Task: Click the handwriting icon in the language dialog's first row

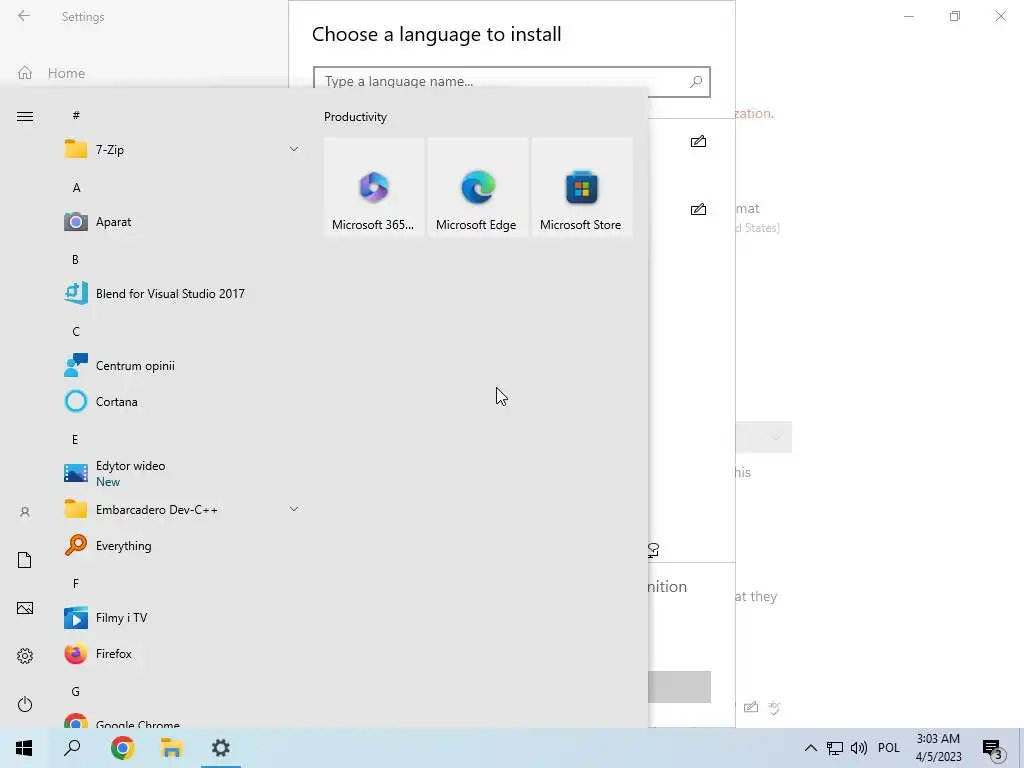Action: pyautogui.click(x=698, y=141)
